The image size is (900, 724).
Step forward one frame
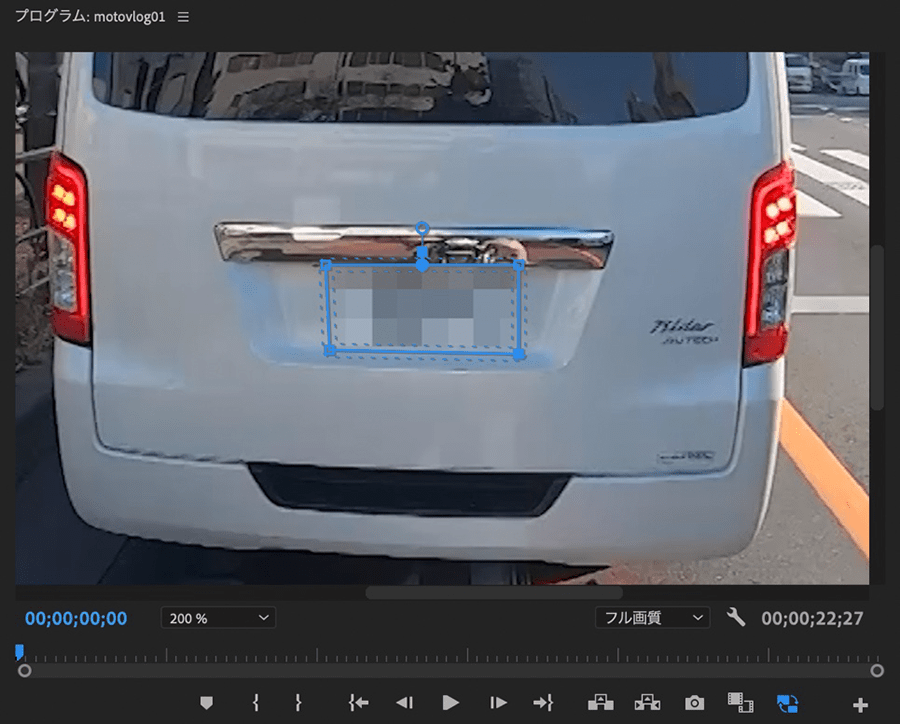click(x=498, y=703)
